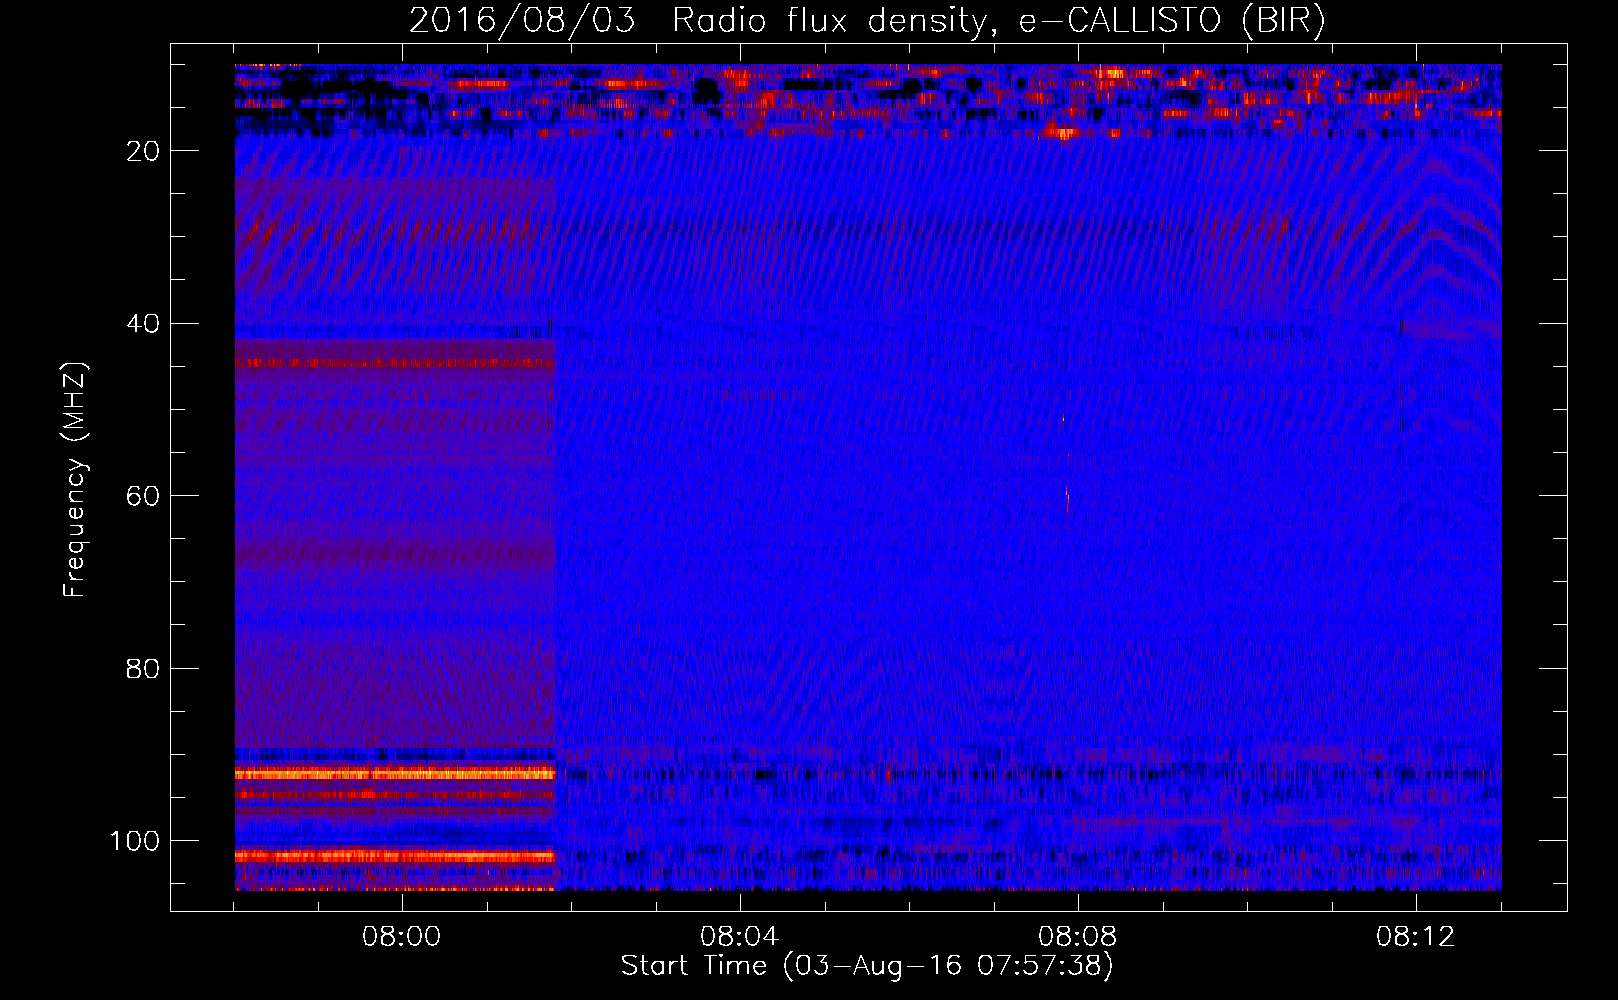
Task: Click the 100 frequency tick label
Action: tap(135, 841)
